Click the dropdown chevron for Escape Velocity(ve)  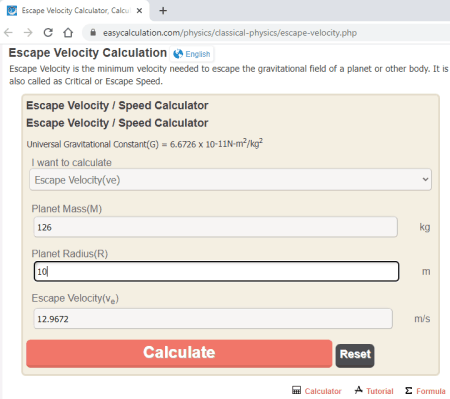[x=425, y=179]
